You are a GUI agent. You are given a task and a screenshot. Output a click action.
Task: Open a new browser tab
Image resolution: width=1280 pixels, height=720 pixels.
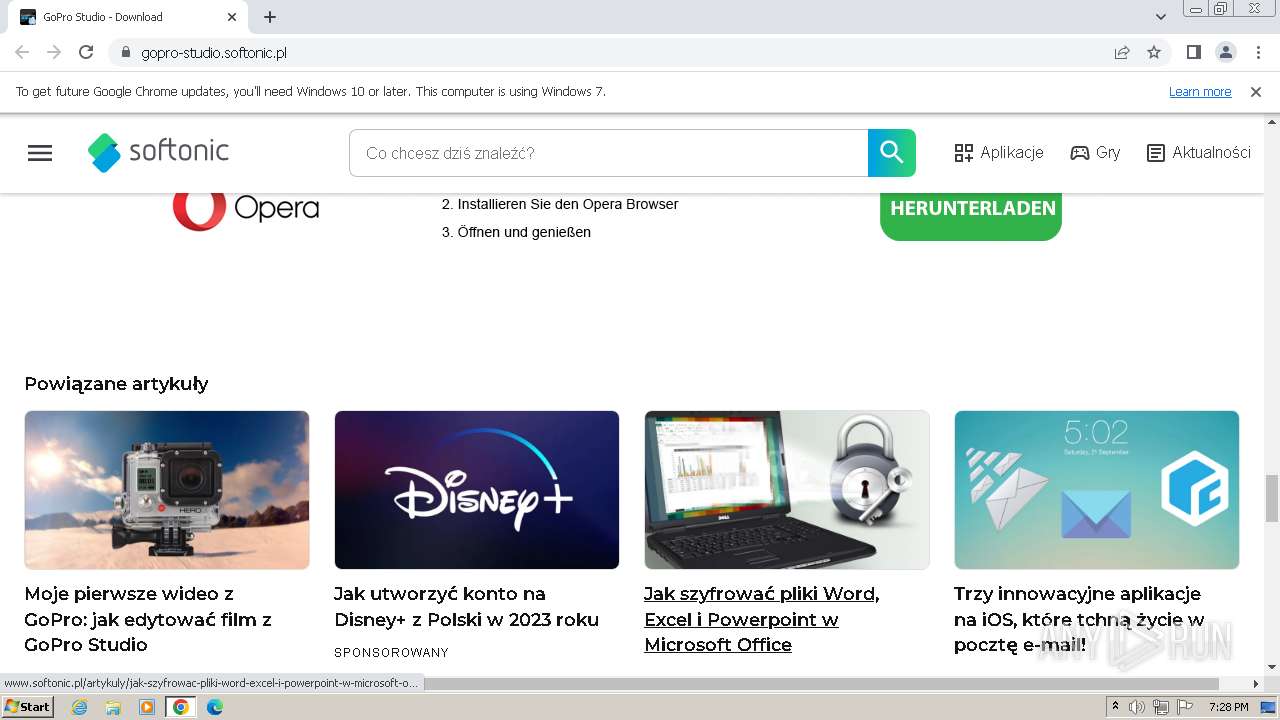[x=270, y=17]
